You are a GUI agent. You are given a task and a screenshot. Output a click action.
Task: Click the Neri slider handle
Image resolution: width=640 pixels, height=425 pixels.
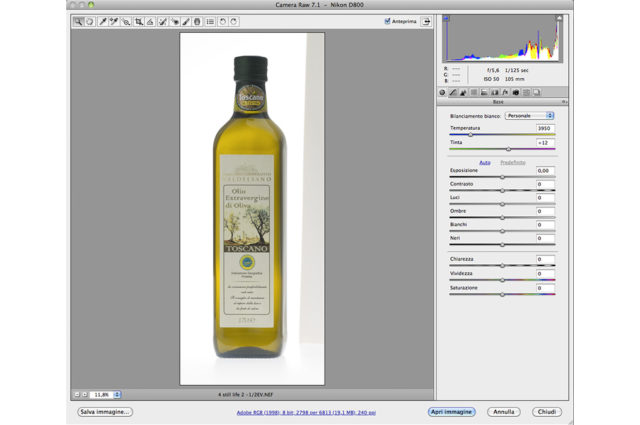point(502,245)
